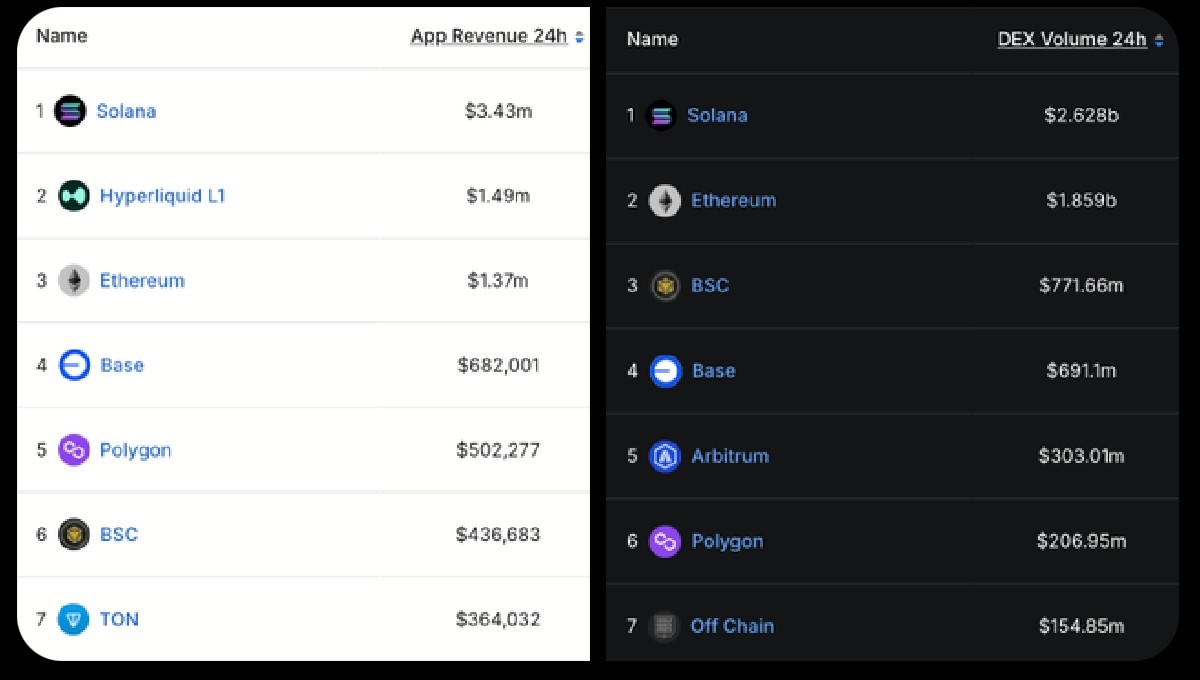
Task: Select the Polygon logo next to rank 5
Action: pyautogui.click(x=72, y=450)
